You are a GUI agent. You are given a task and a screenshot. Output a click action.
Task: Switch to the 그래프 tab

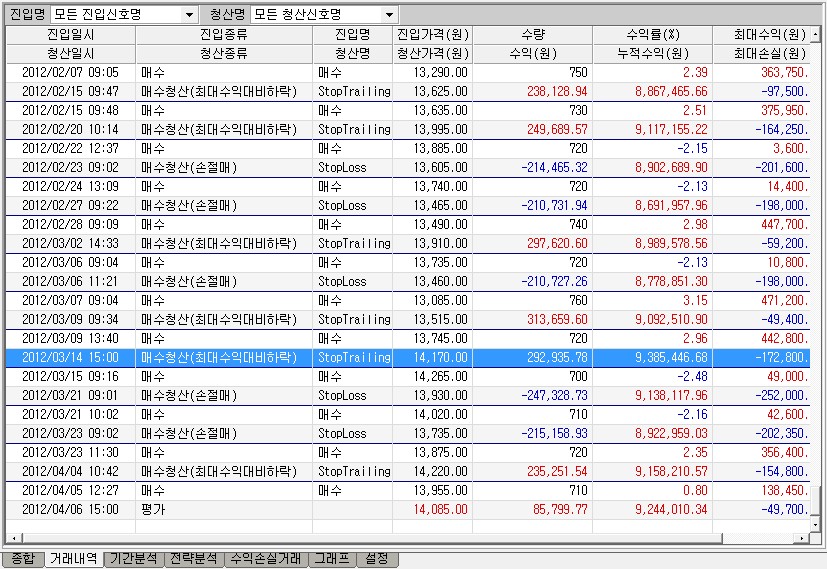tap(332, 559)
